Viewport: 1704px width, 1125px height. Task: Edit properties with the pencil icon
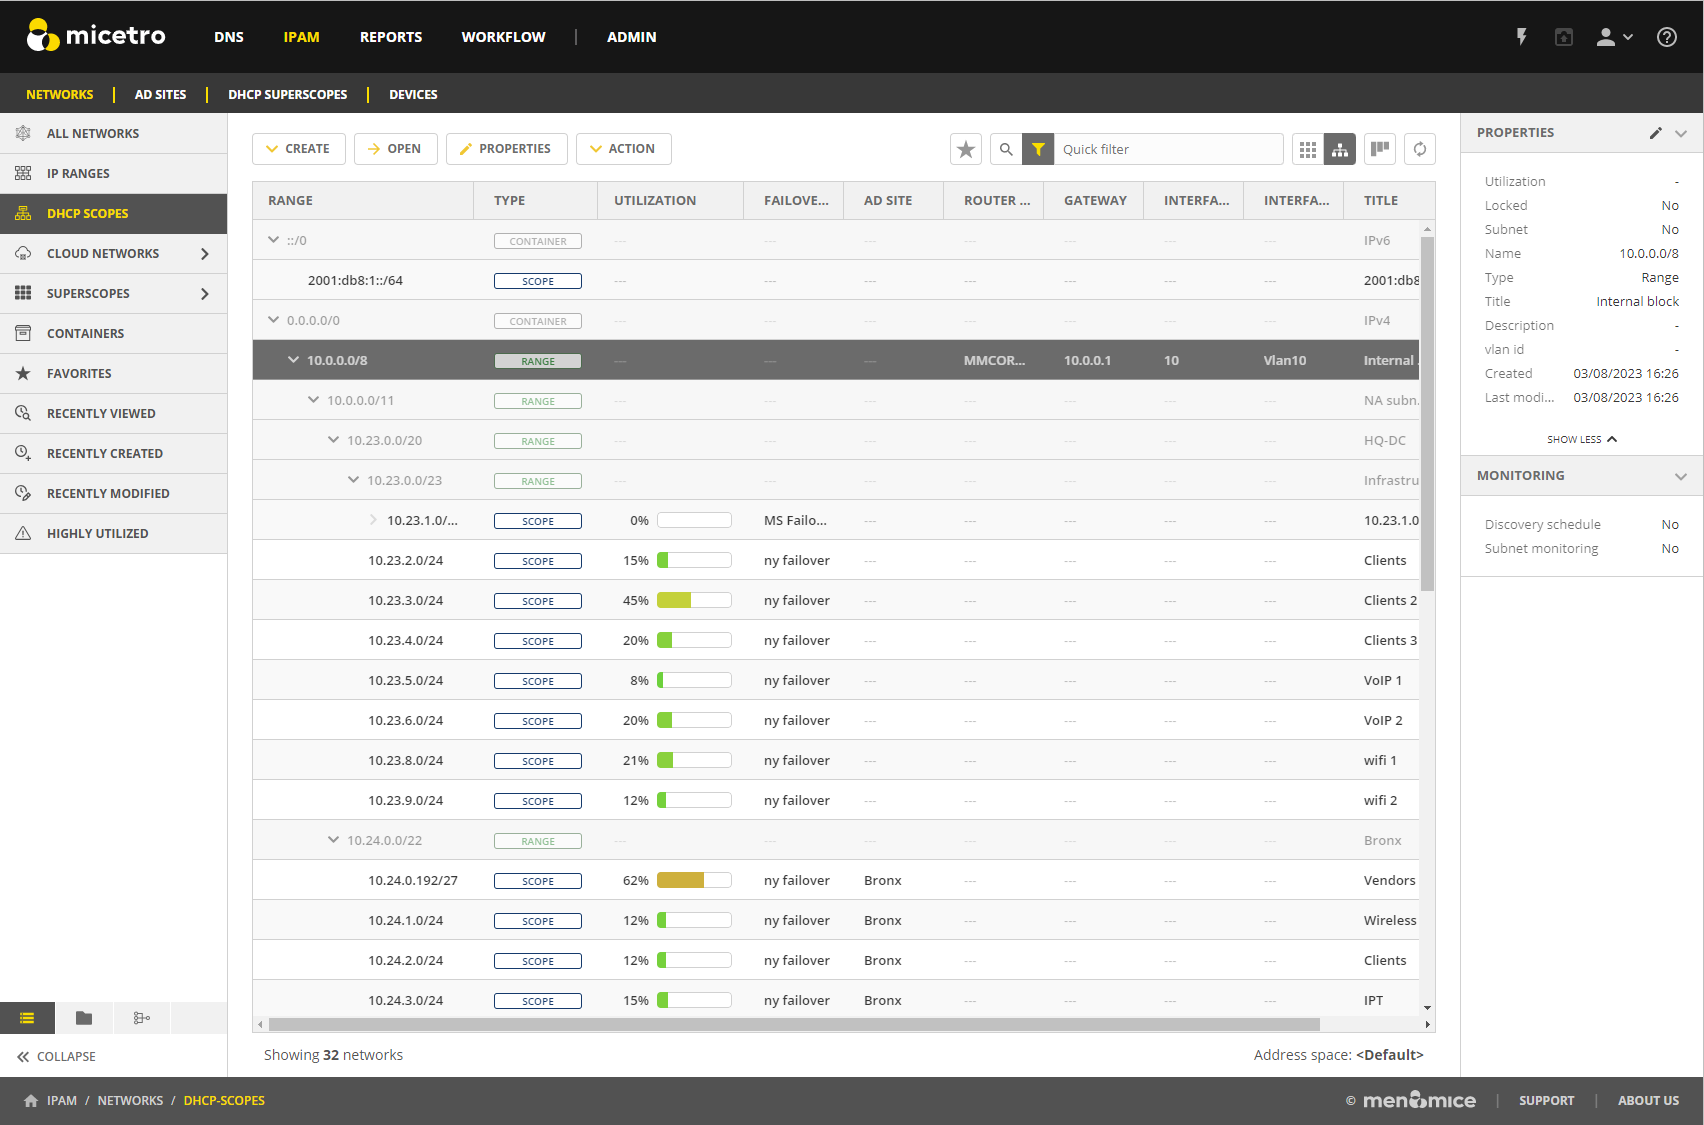tap(1655, 133)
